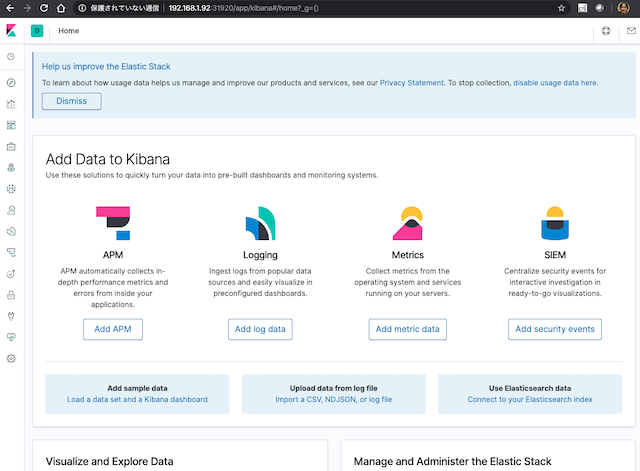Open the newsfeed mail icon in header

tap(631, 31)
